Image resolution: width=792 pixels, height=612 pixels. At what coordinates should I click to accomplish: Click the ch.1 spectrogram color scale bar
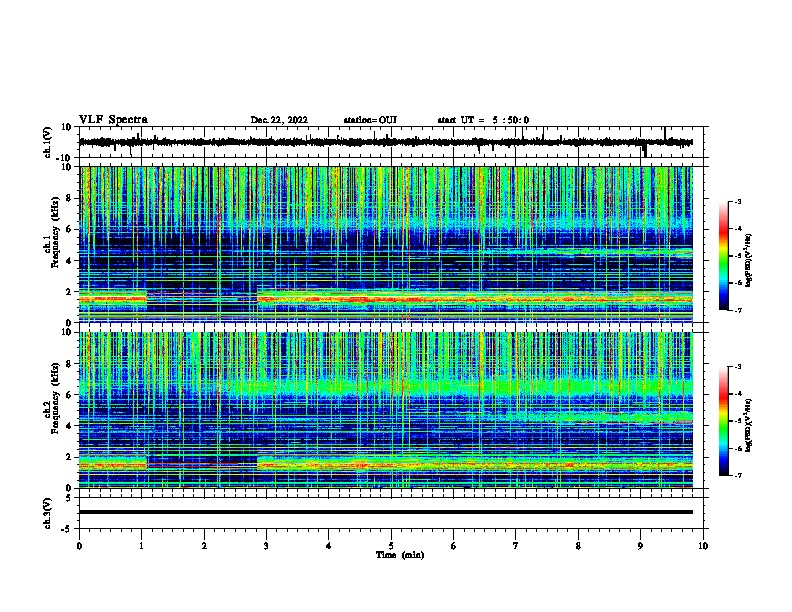724,256
